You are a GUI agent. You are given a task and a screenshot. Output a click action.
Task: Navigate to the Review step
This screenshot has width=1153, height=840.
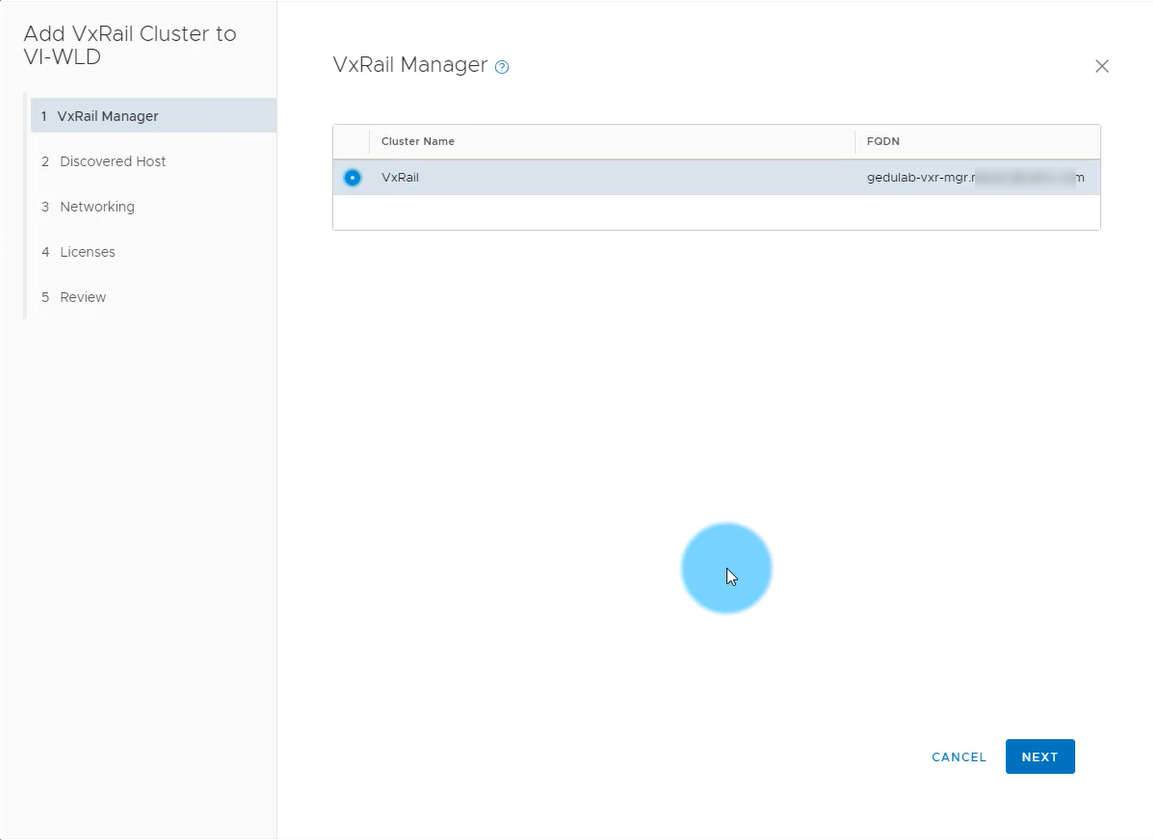83,297
